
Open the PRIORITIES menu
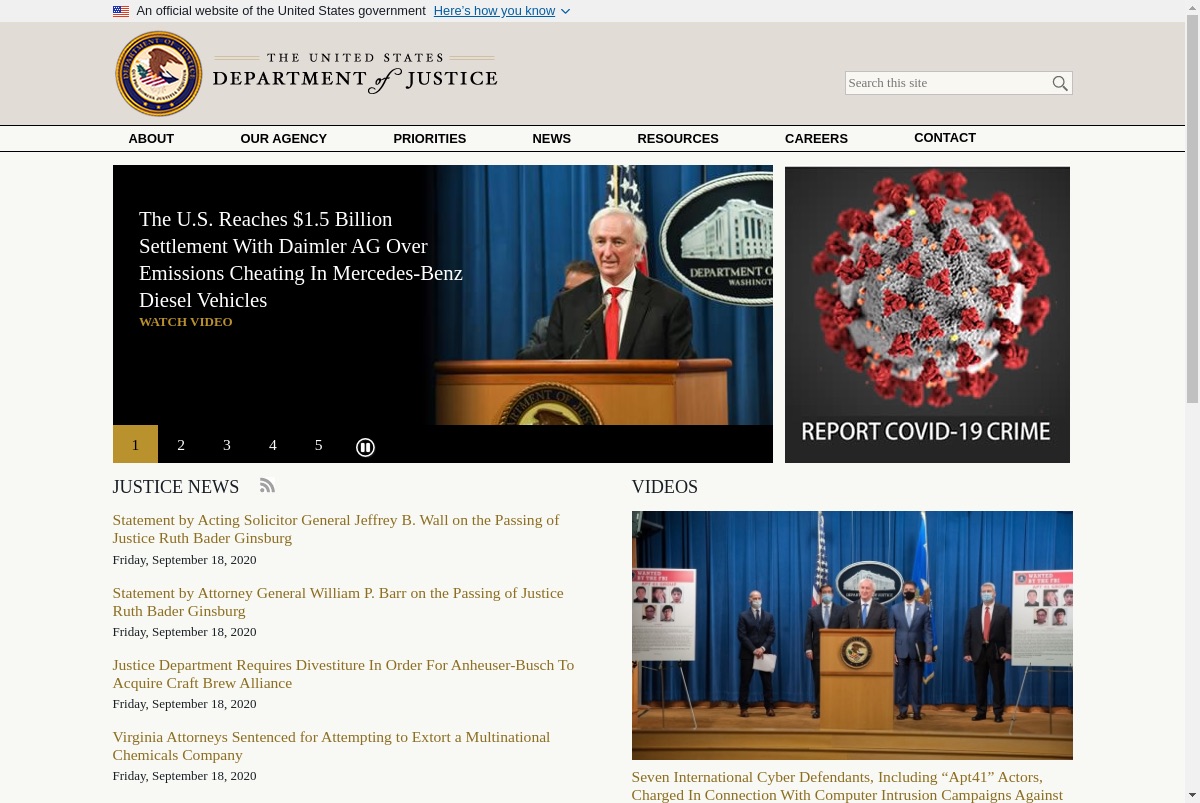[430, 139]
